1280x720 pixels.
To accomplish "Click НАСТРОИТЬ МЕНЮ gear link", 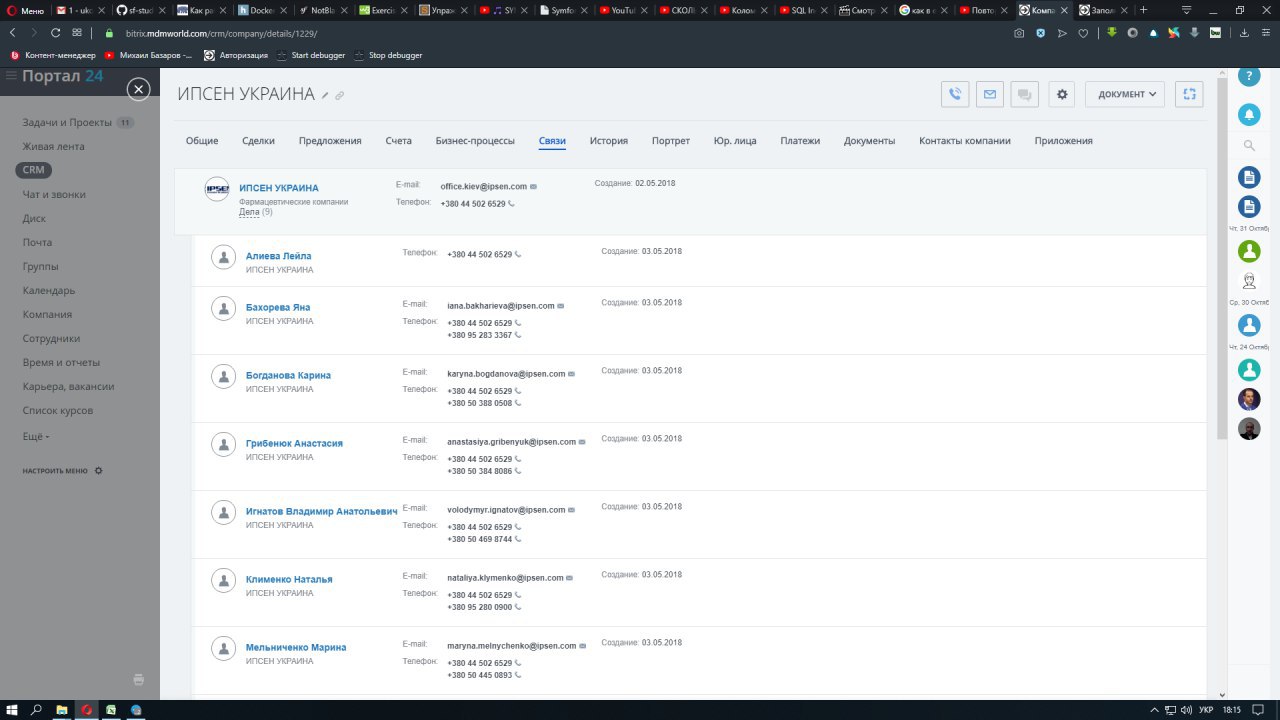I will pyautogui.click(x=63, y=470).
